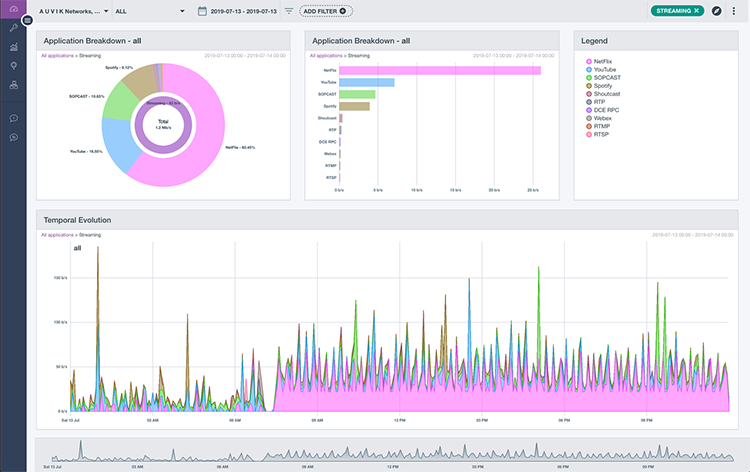
Task: Open the dashboard gauge icon in sidebar
Action: point(13,10)
